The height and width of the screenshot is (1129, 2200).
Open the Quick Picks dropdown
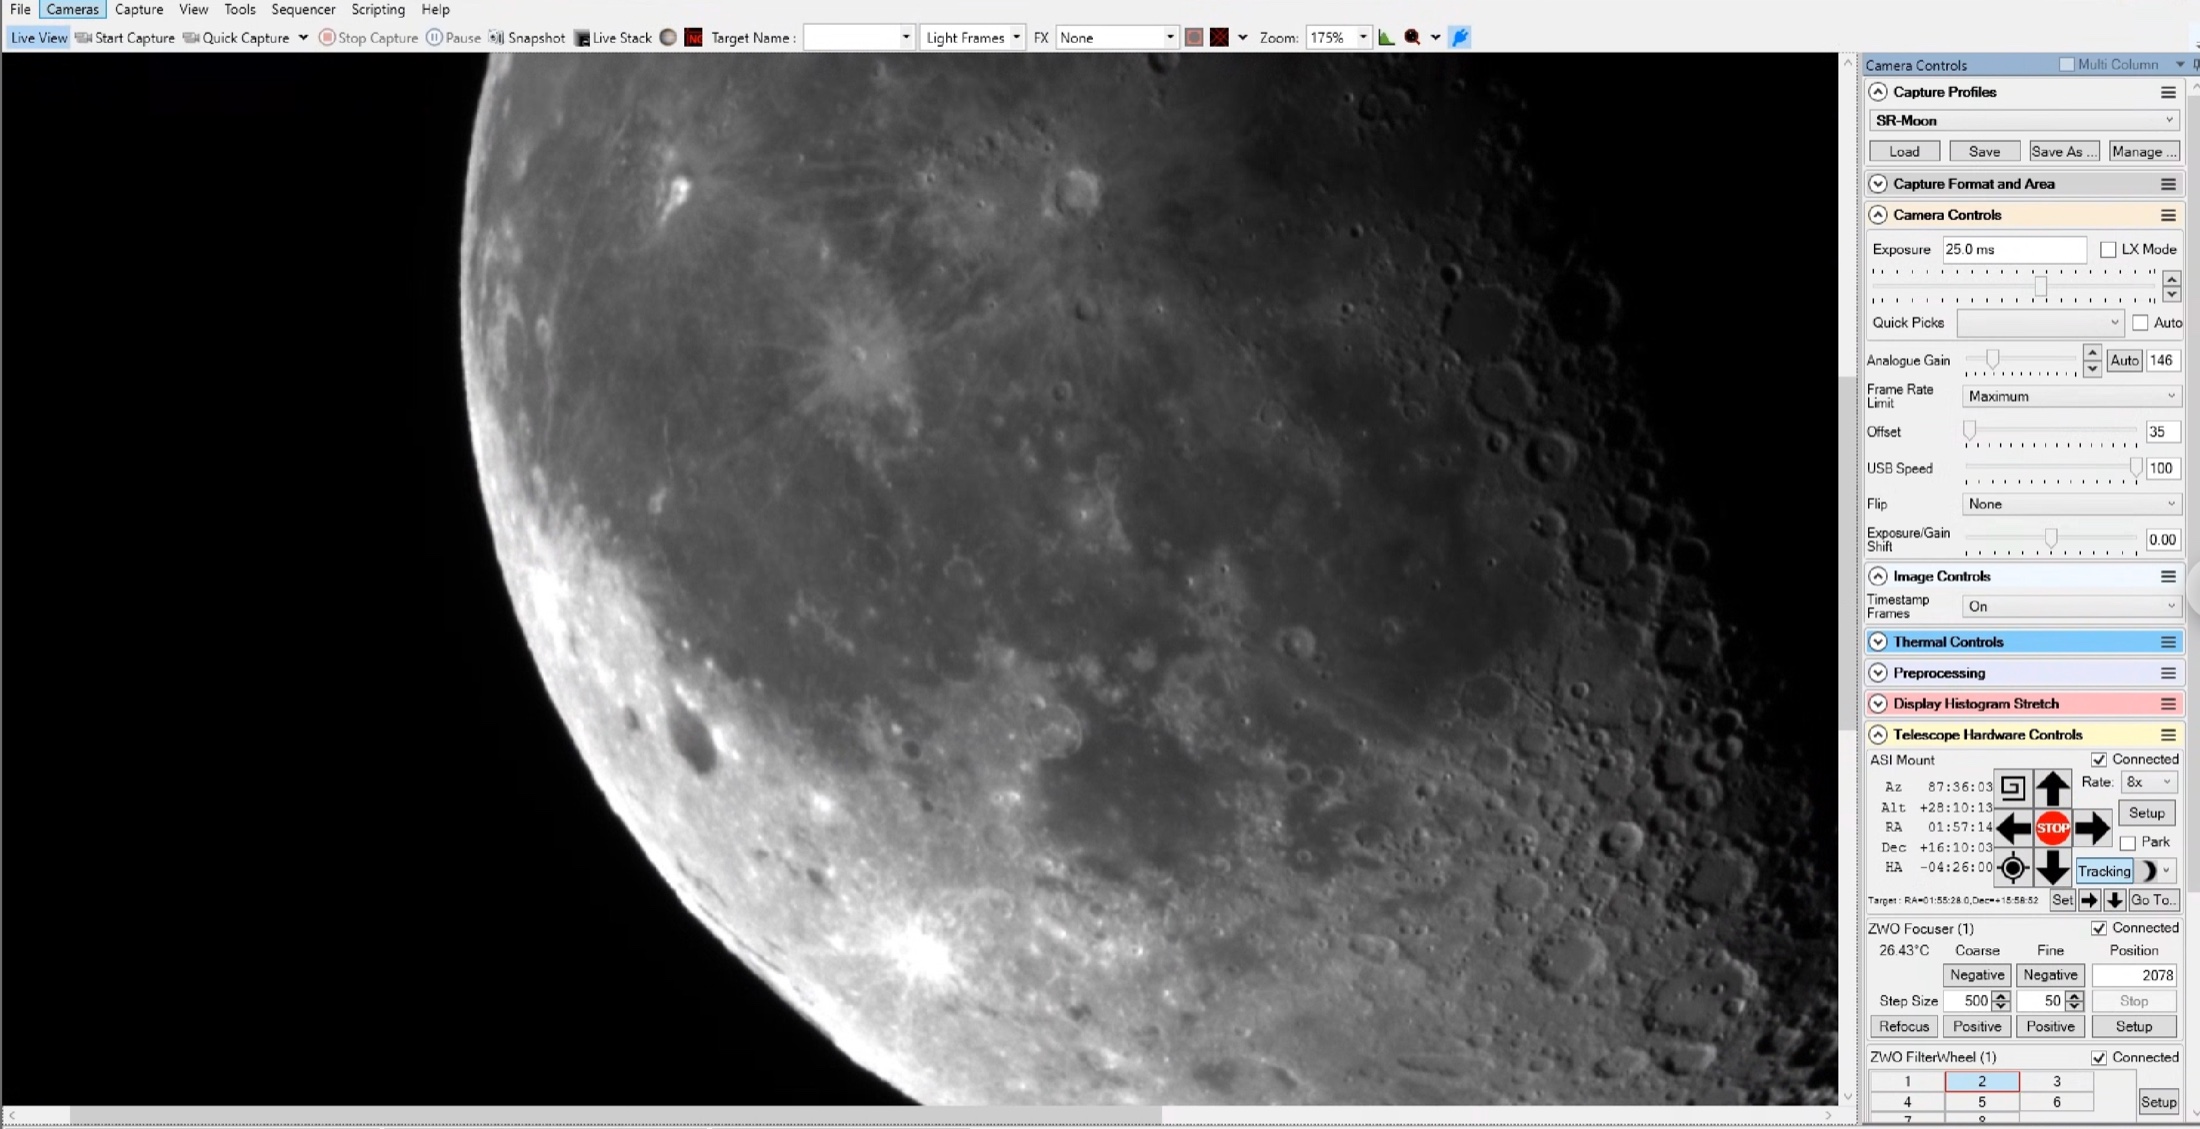click(x=2039, y=323)
